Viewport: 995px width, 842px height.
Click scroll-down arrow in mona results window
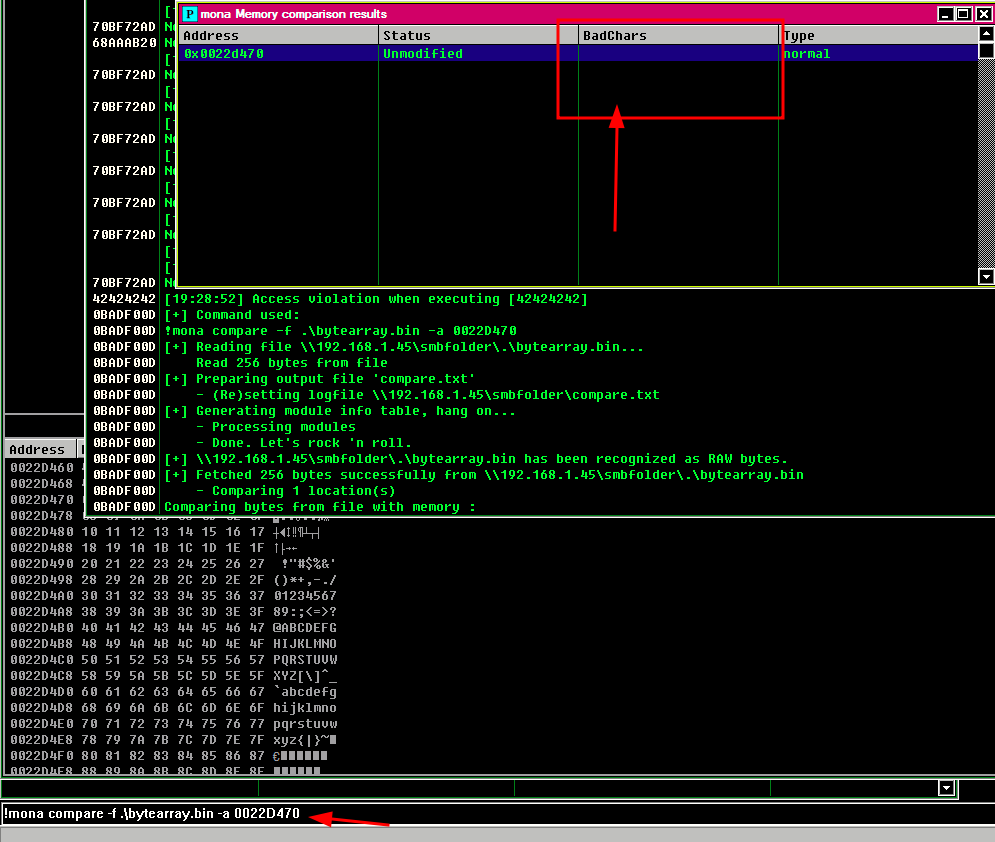[986, 277]
